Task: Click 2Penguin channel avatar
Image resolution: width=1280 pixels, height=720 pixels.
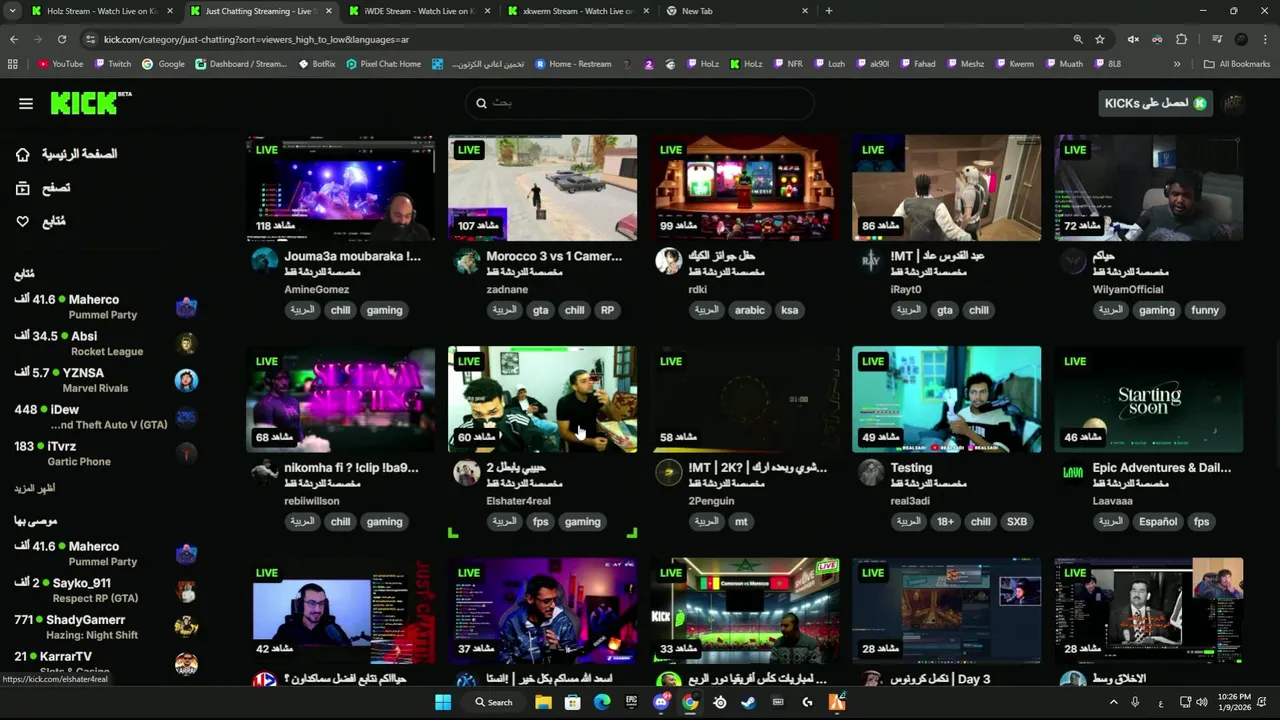Action: (668, 473)
